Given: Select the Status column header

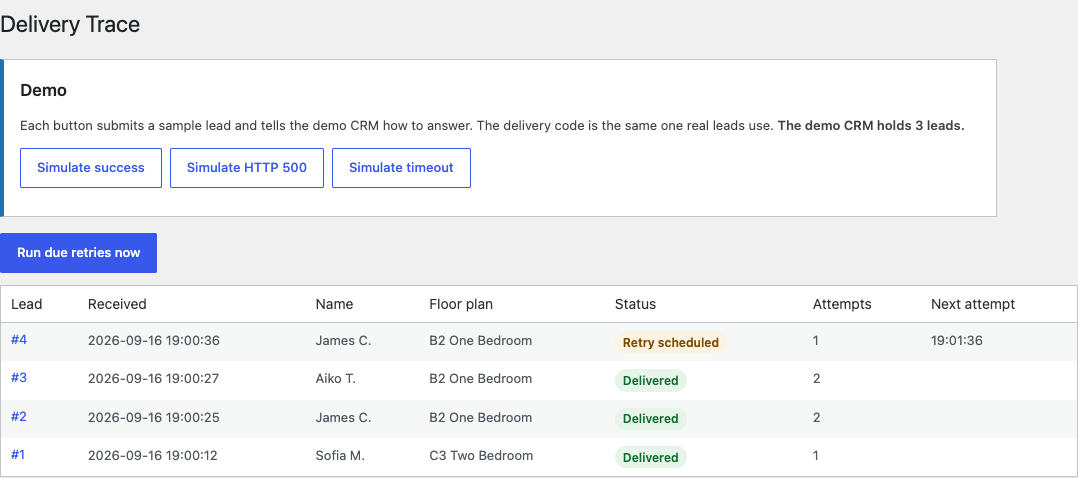Looking at the screenshot, I should coord(635,304).
